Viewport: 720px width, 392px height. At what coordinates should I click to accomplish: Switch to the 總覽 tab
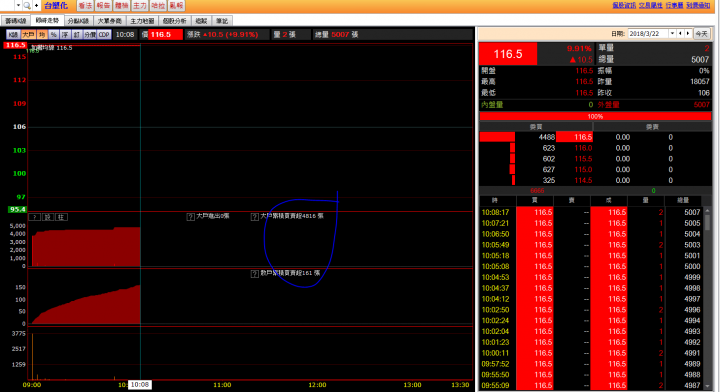201,21
